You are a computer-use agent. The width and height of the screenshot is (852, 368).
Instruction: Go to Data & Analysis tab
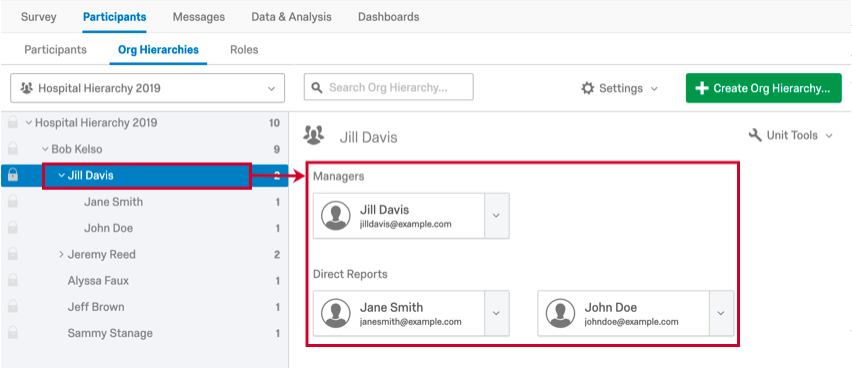tap(291, 17)
